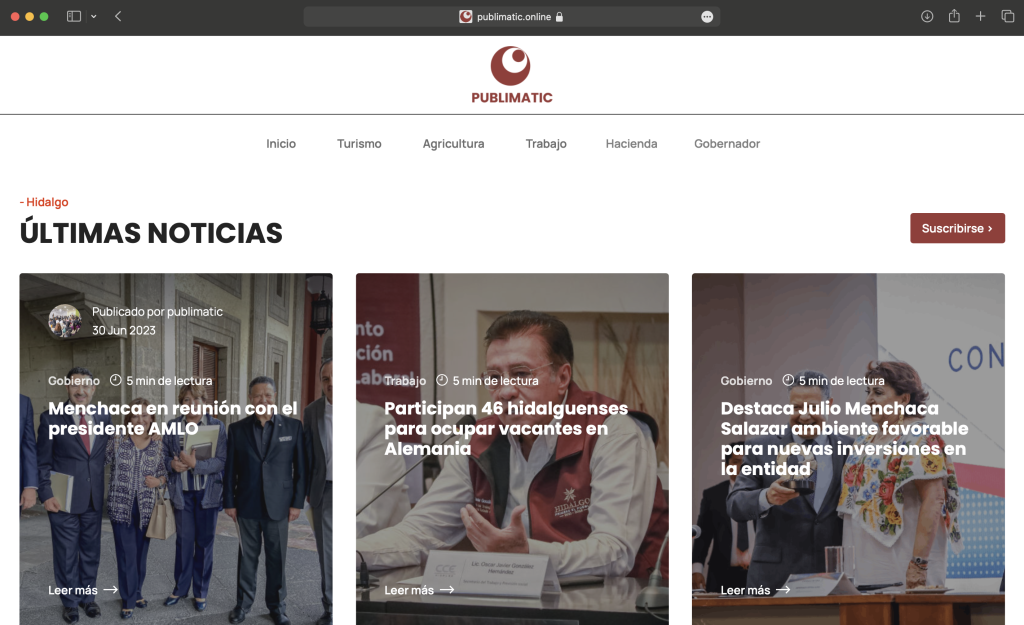
Task: Click Leer más on the AMLO article
Action: pyautogui.click(x=83, y=590)
